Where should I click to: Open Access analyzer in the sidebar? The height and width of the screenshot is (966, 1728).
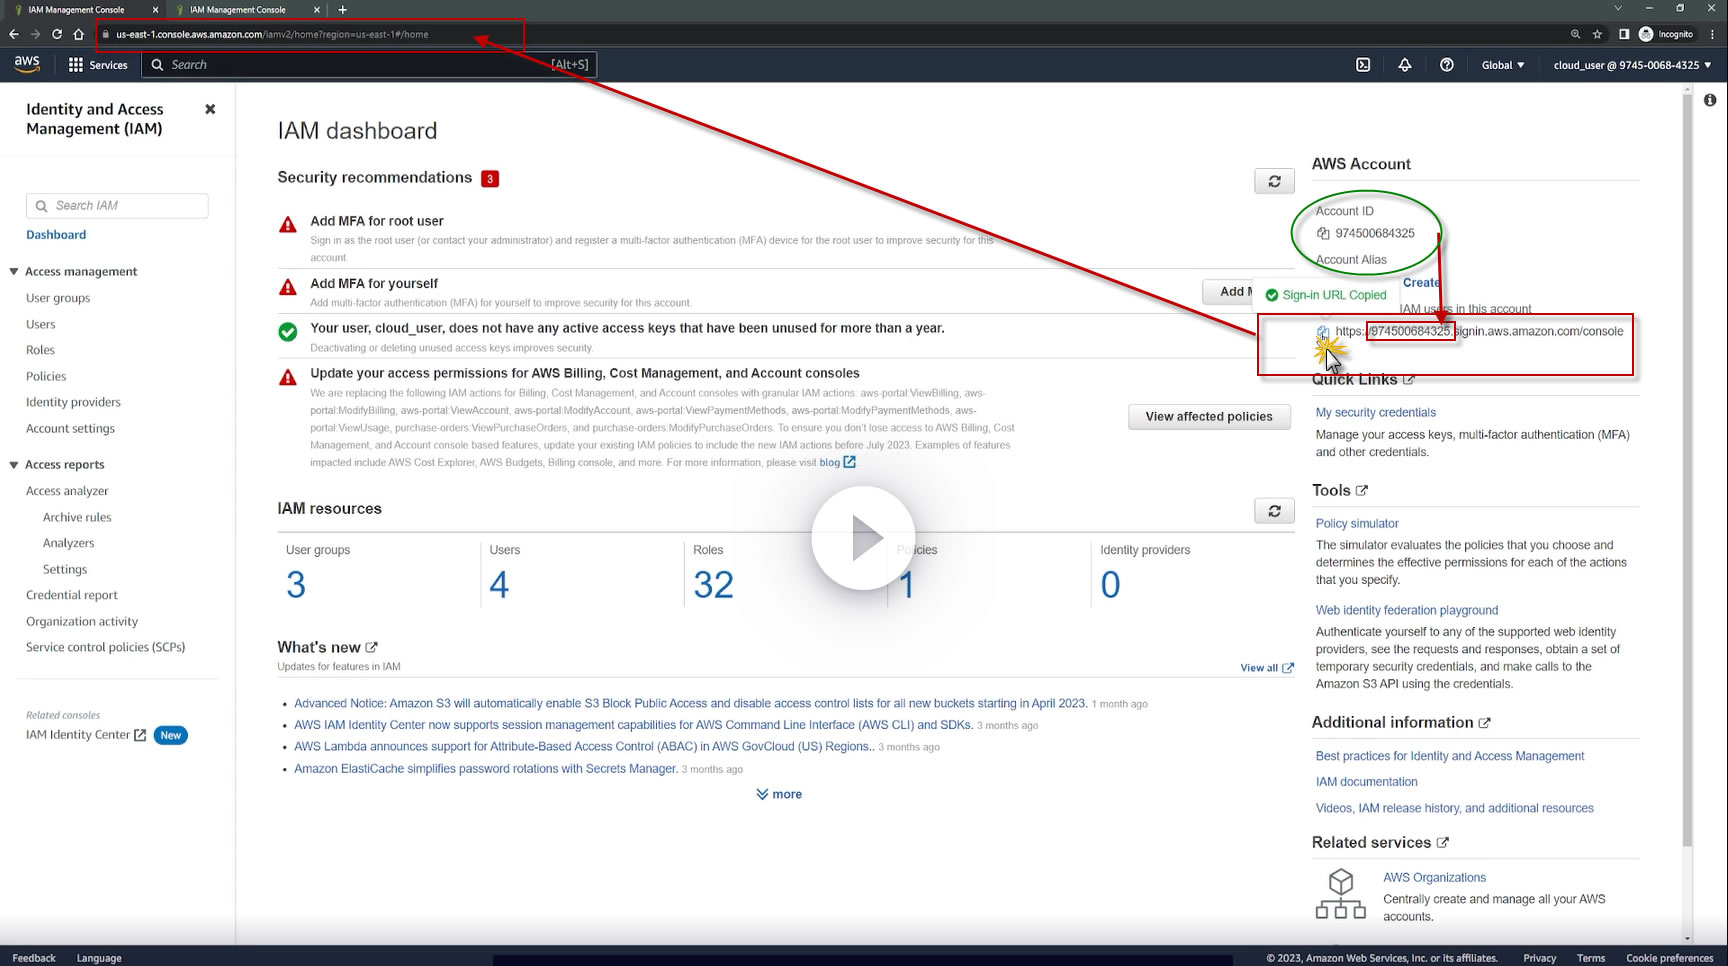pyautogui.click(x=67, y=491)
